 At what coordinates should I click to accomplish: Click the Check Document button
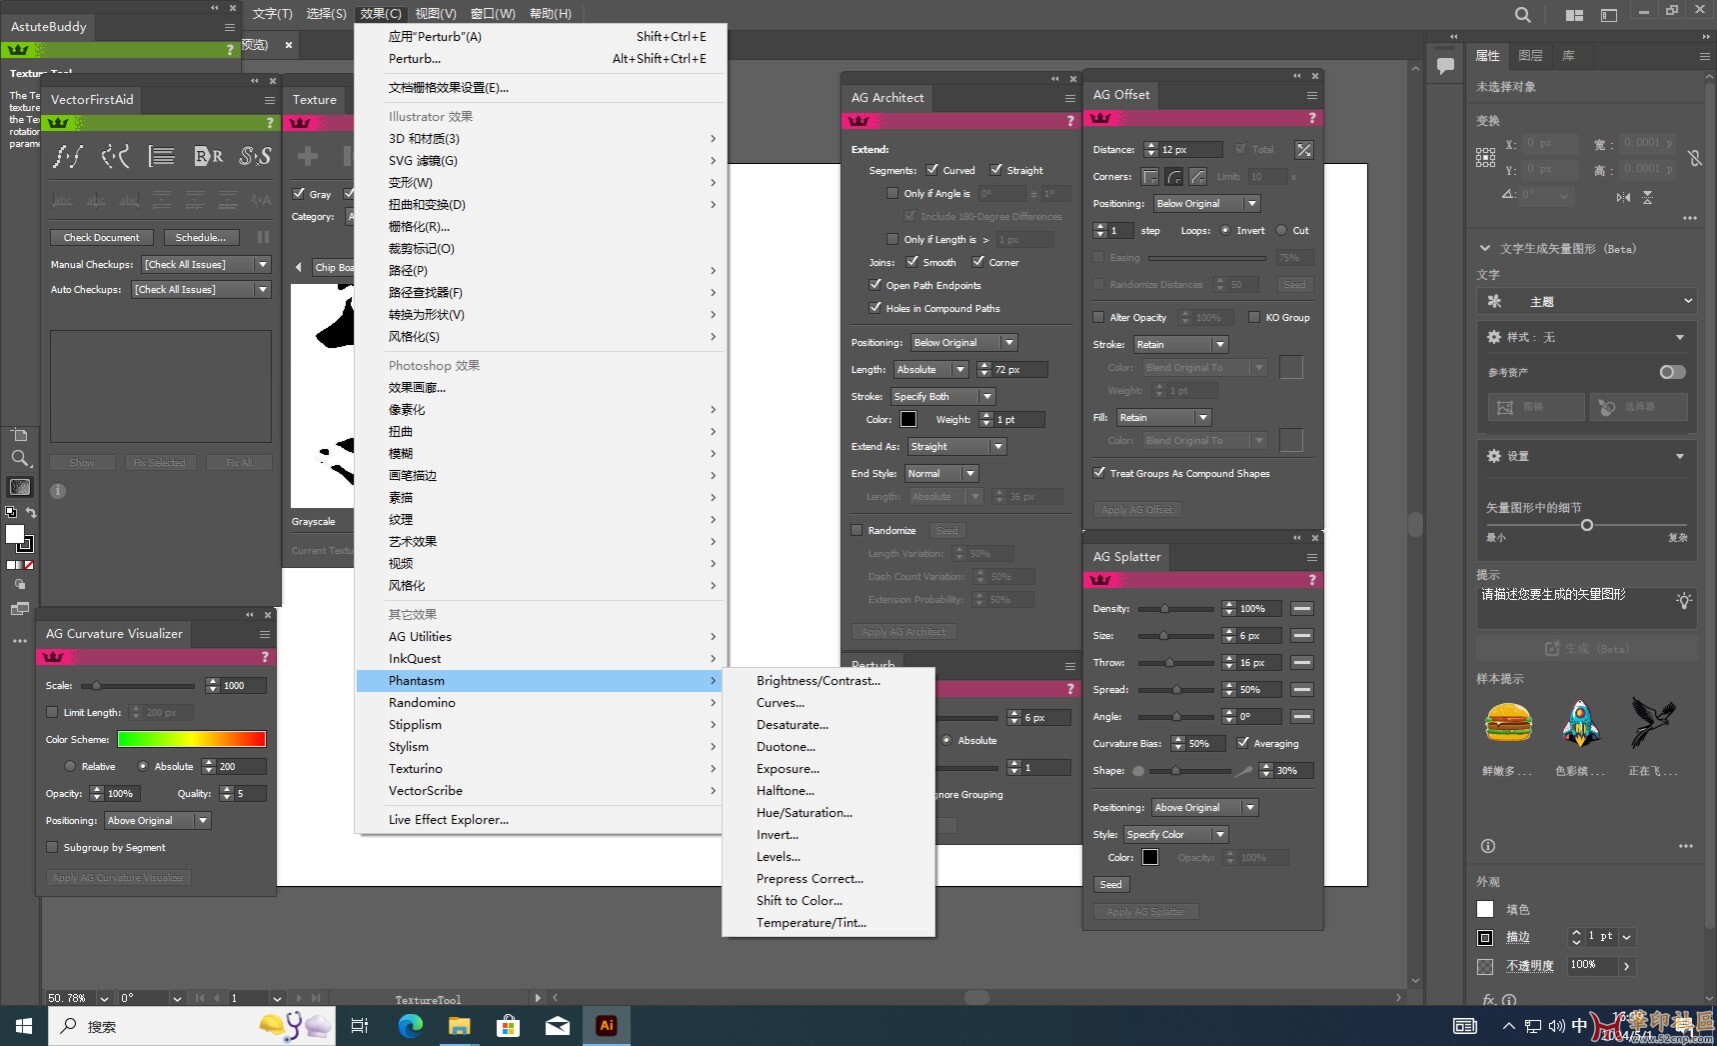click(x=102, y=238)
